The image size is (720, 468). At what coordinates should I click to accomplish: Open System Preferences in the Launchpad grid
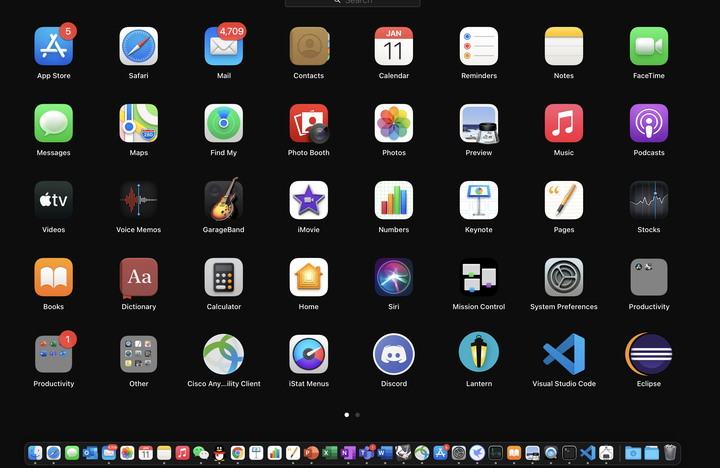coord(564,277)
